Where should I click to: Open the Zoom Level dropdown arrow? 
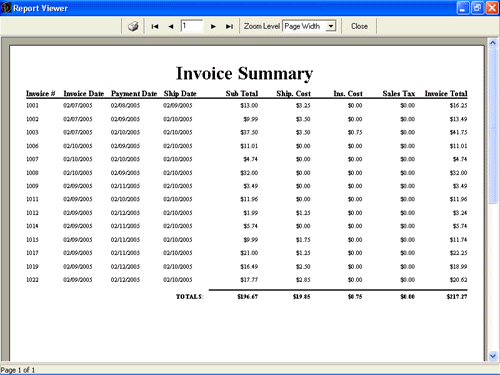331,26
